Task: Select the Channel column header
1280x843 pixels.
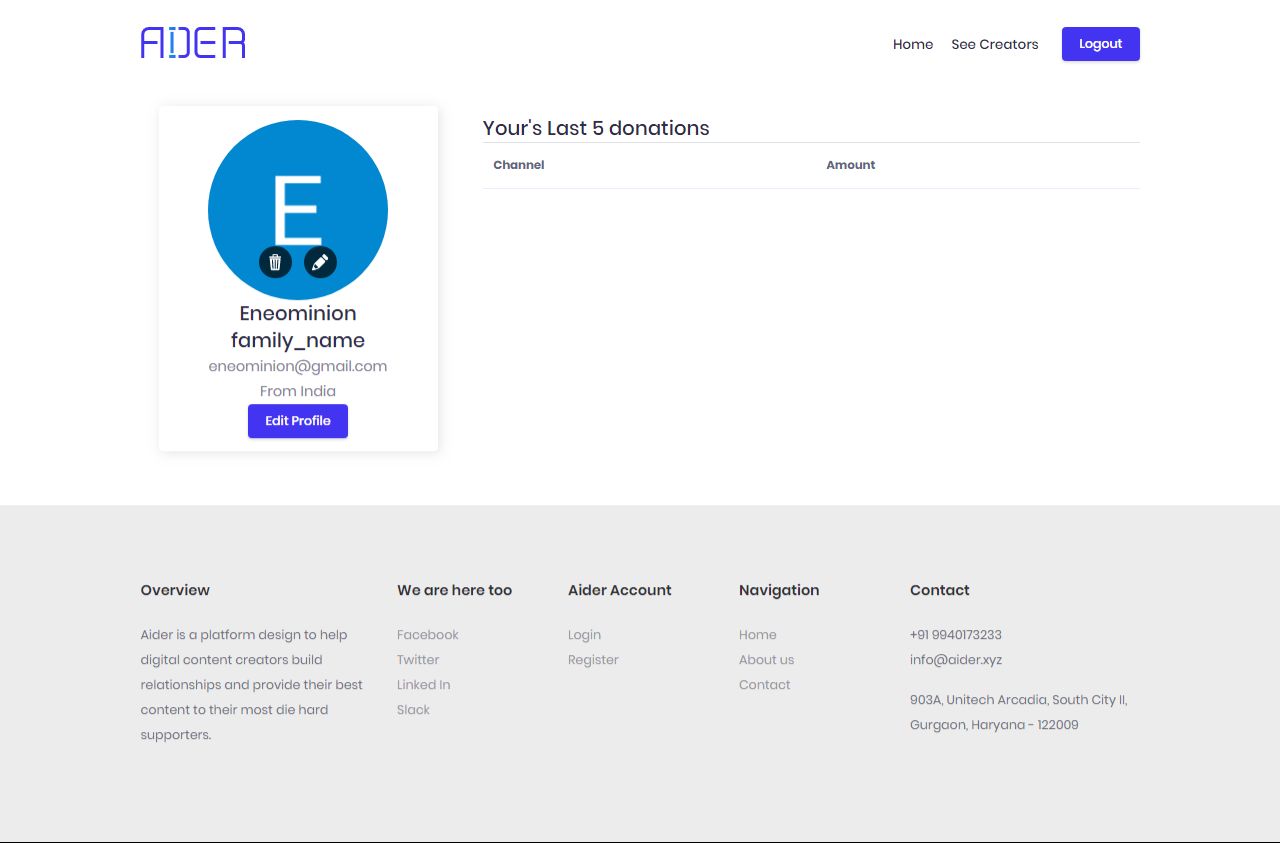Action: pyautogui.click(x=519, y=165)
